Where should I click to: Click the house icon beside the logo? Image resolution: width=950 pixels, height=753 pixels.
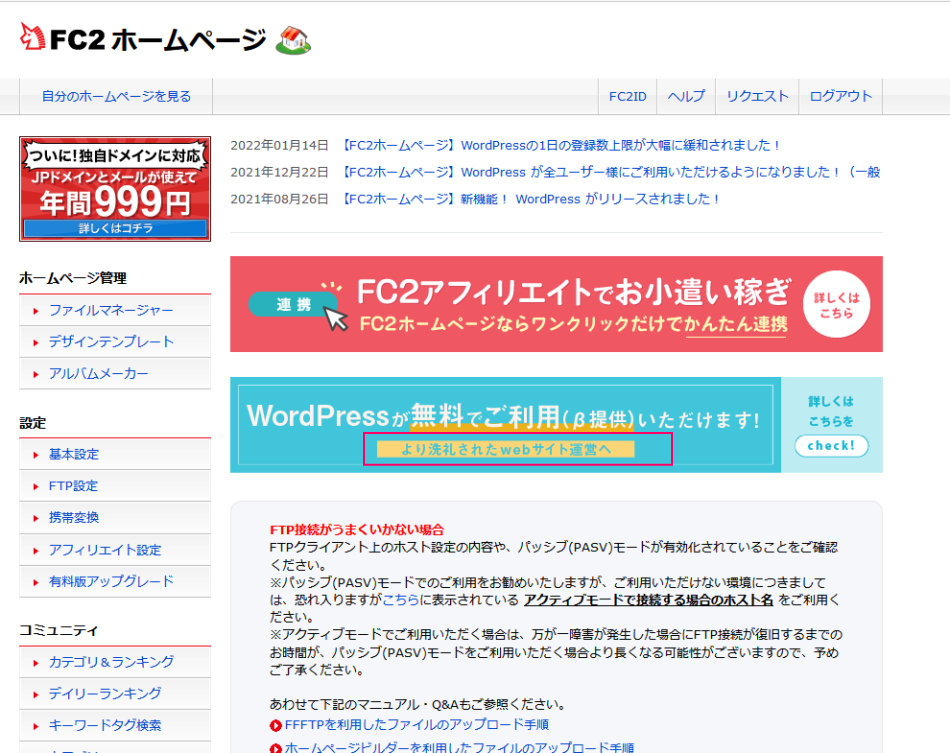coord(293,41)
